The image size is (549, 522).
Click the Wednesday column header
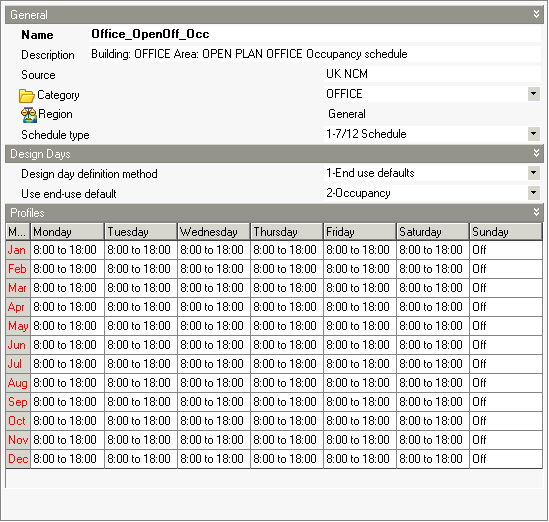pyautogui.click(x=214, y=232)
